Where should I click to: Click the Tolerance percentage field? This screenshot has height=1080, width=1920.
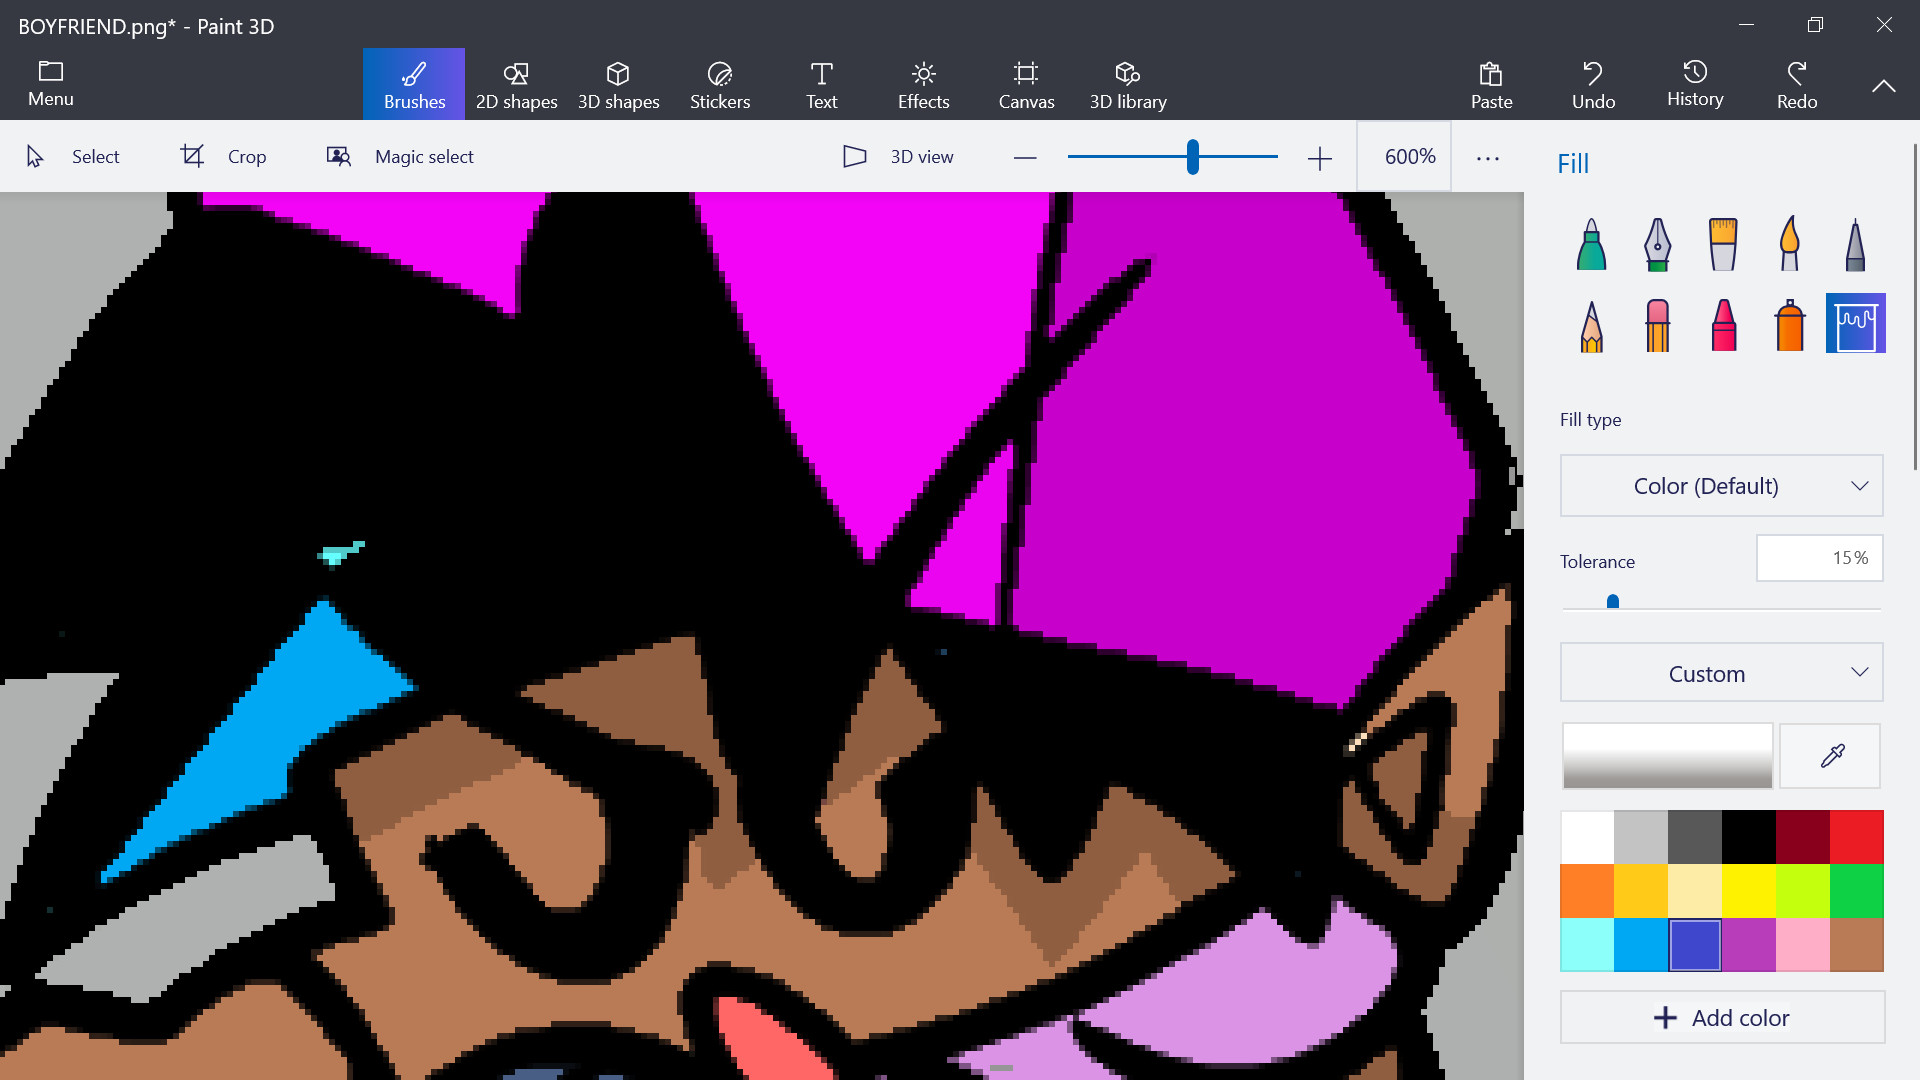click(x=1819, y=558)
